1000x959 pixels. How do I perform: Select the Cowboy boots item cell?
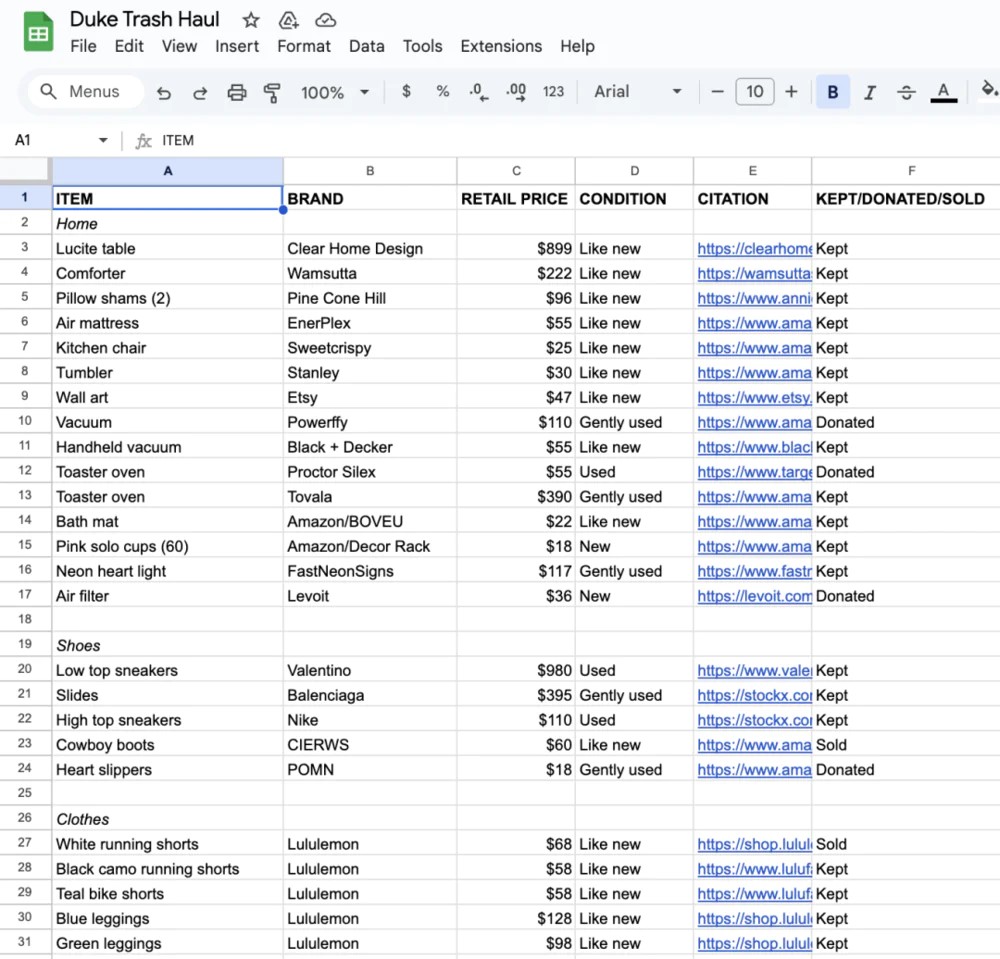tap(168, 745)
